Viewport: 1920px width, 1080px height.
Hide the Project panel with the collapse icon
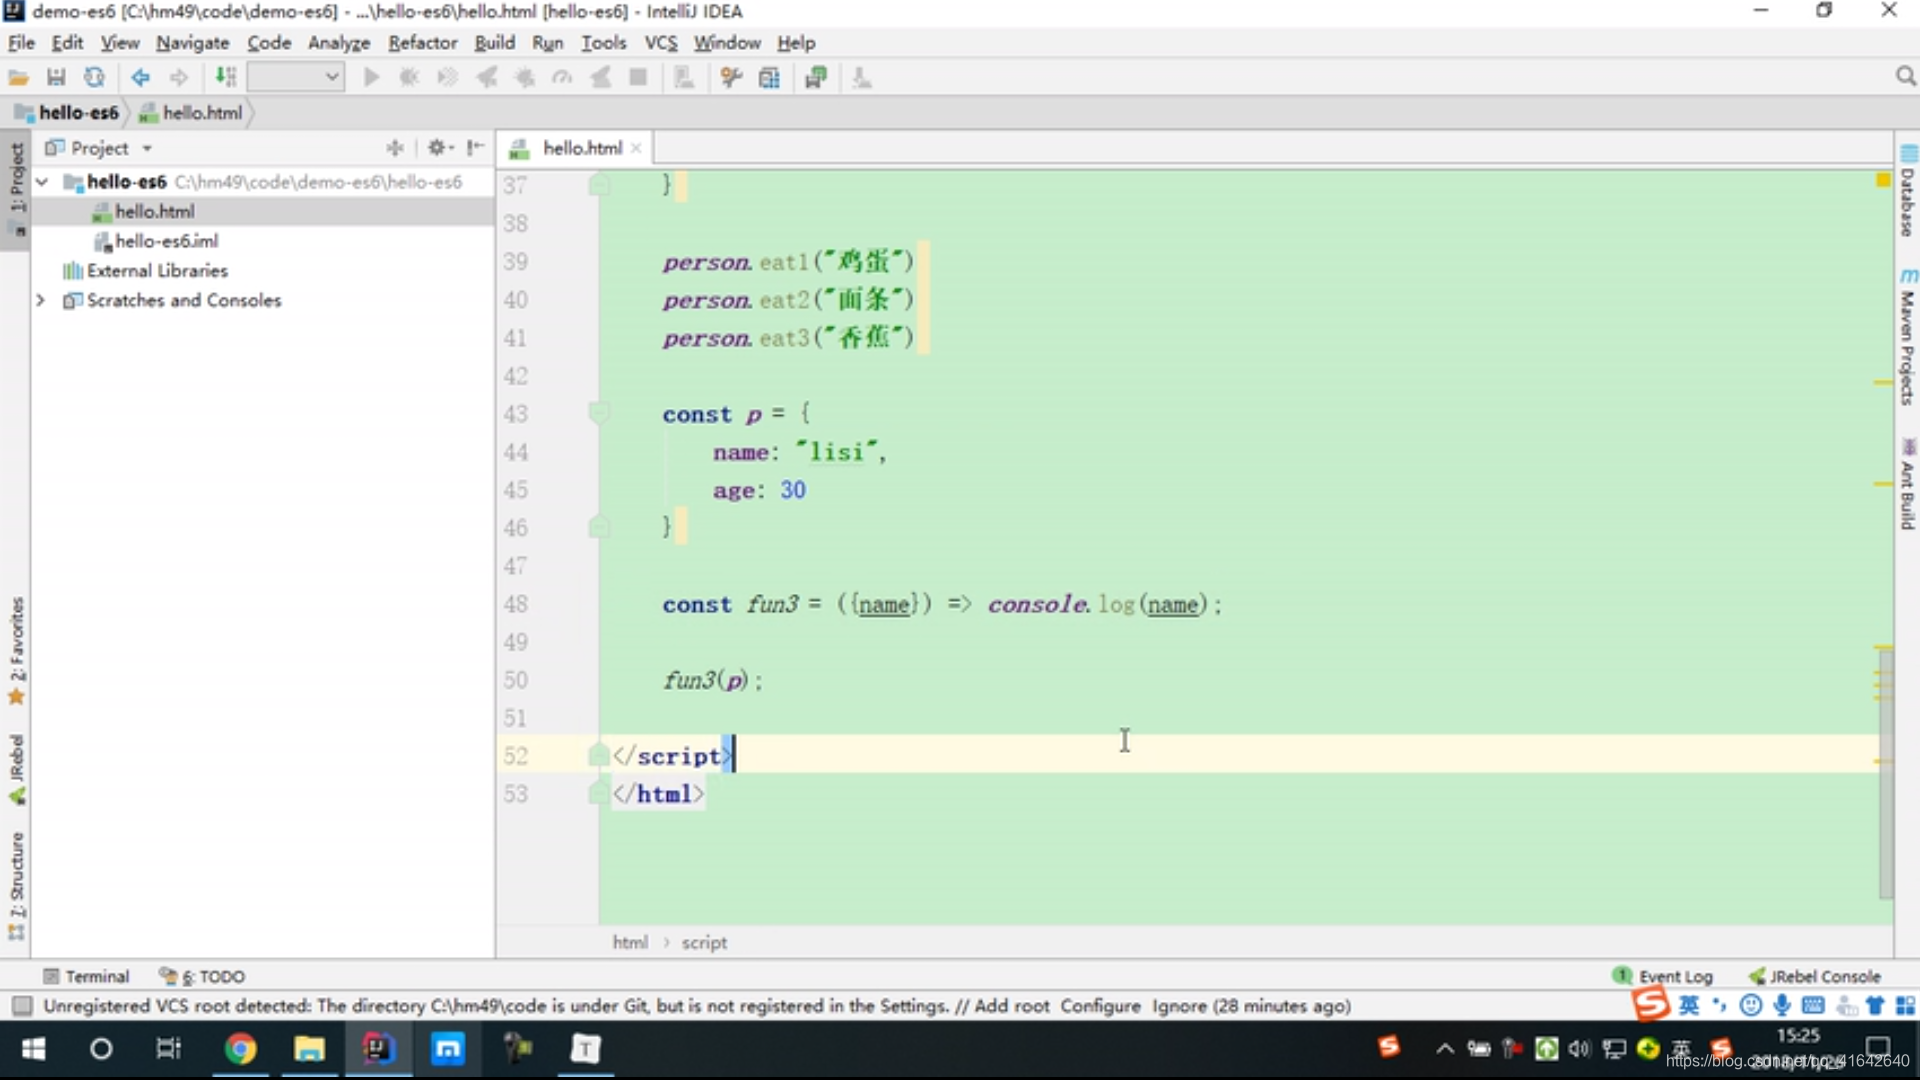(476, 148)
